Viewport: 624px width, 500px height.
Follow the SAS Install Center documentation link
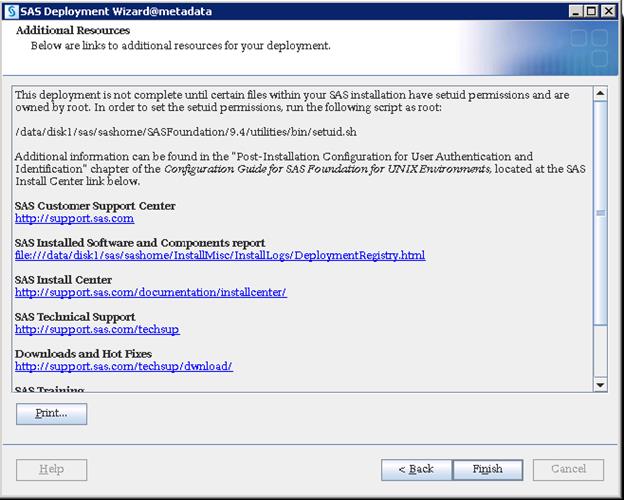click(151, 293)
